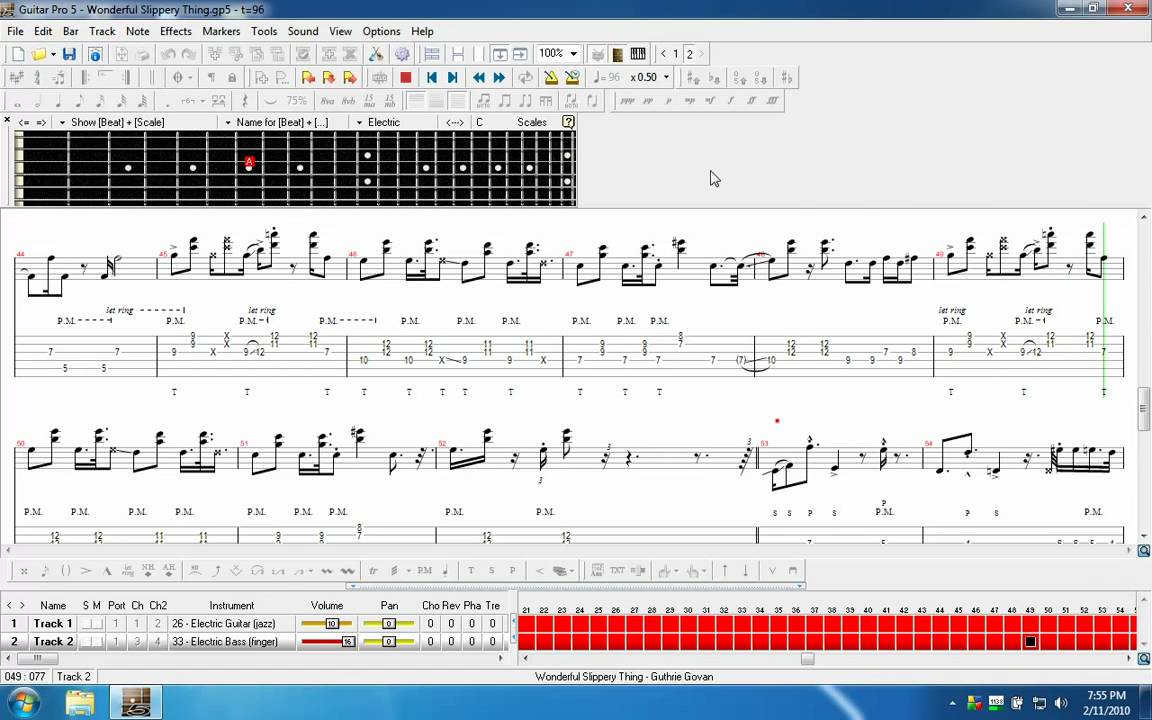Viewport: 1152px width, 720px height.
Task: Open score information icon
Action: 96,54
